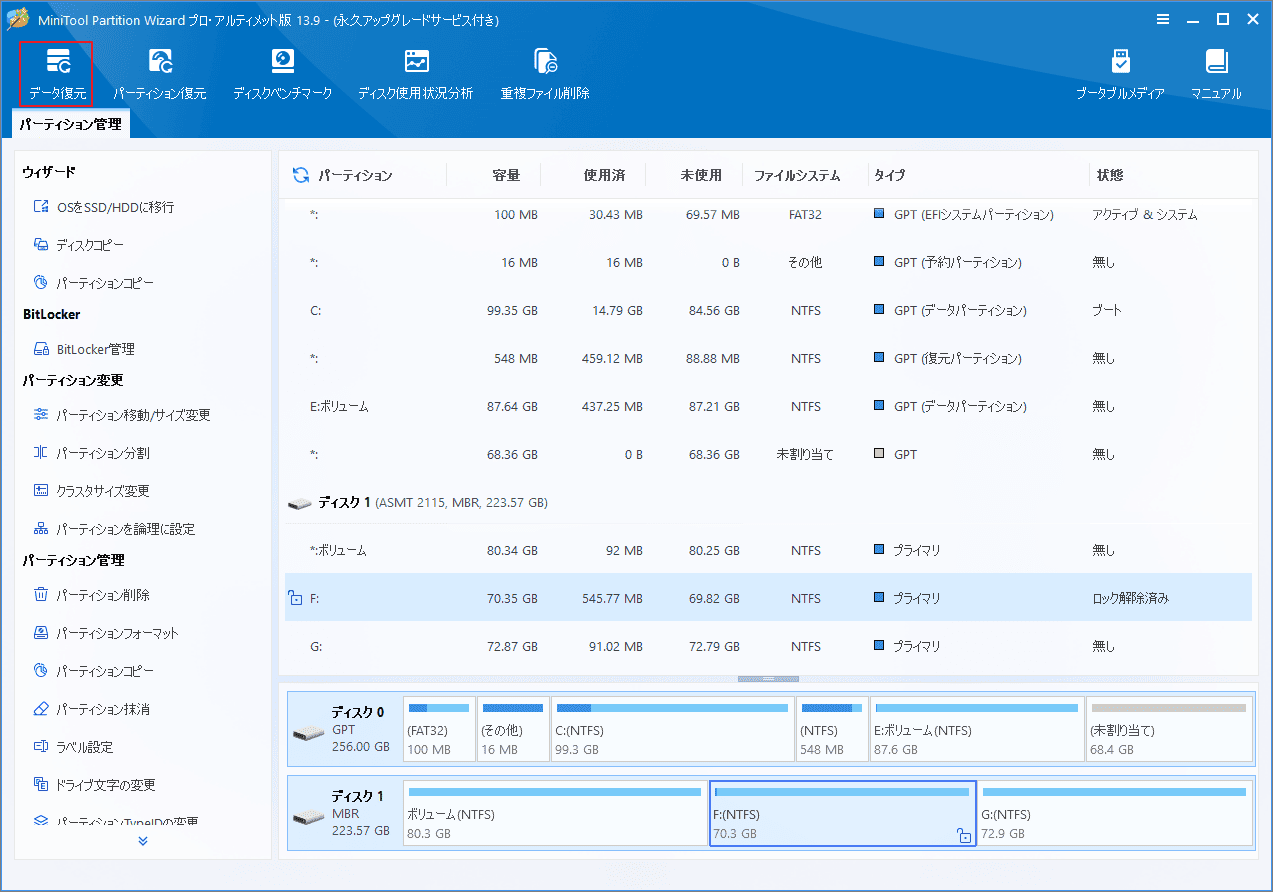
Task: Select the G: partition row
Action: (768, 647)
